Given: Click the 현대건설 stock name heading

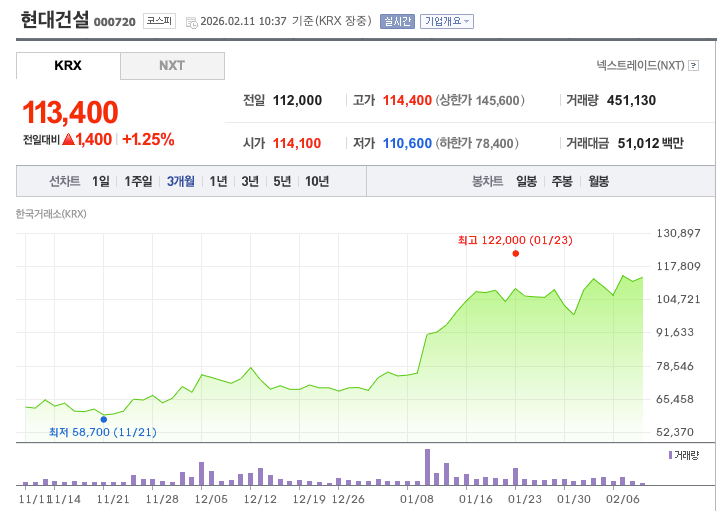Looking at the screenshot, I should [54, 20].
